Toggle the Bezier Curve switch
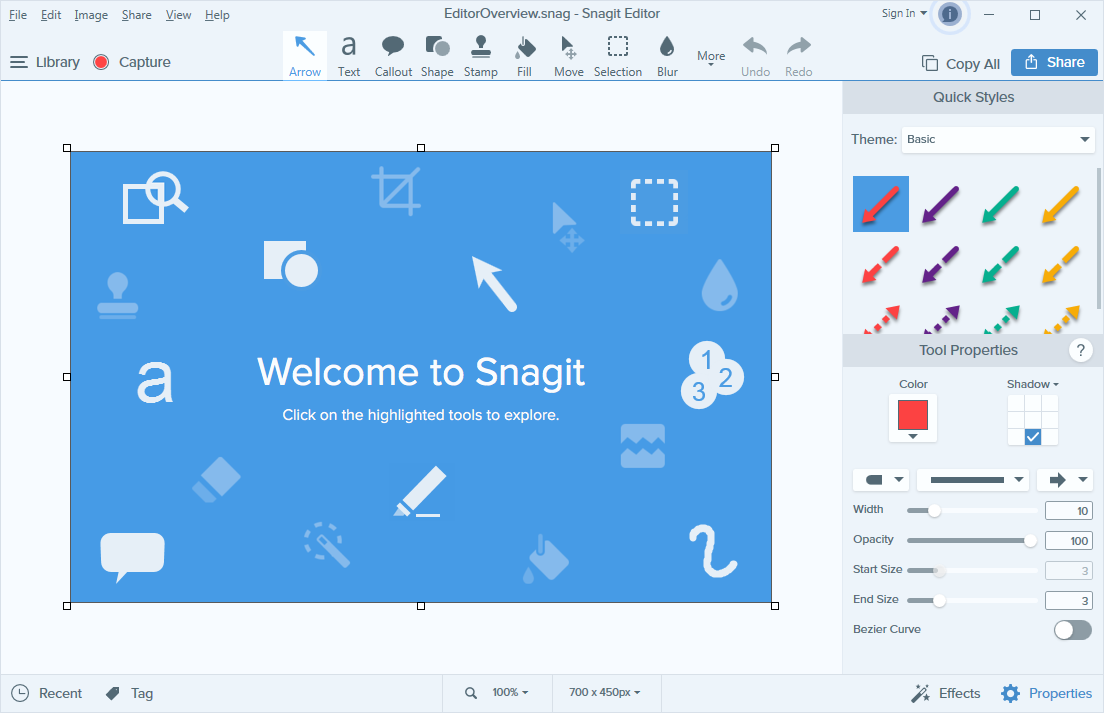Viewport: 1104px width, 713px height. click(1072, 630)
